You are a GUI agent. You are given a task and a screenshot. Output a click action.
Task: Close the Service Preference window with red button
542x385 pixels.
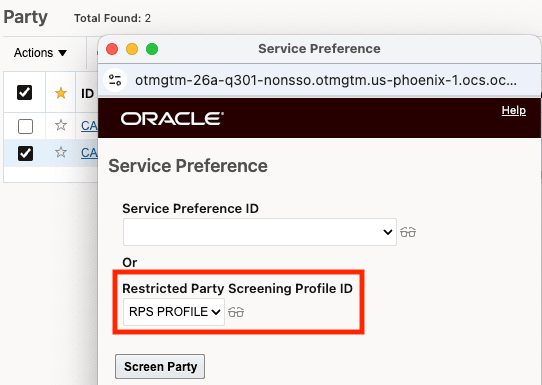(x=112, y=49)
